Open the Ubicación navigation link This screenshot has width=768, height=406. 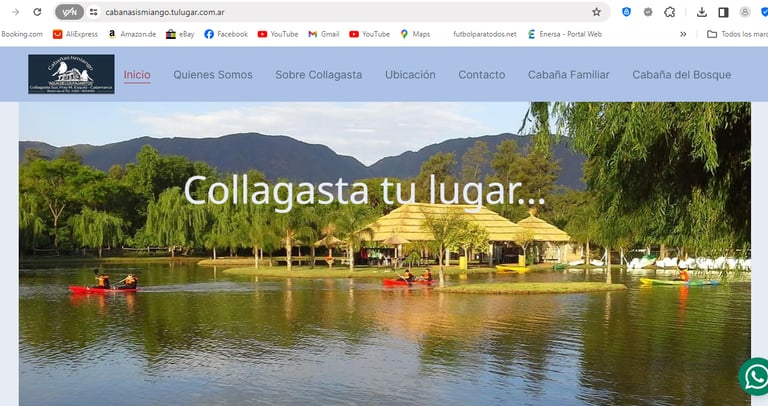tap(410, 75)
